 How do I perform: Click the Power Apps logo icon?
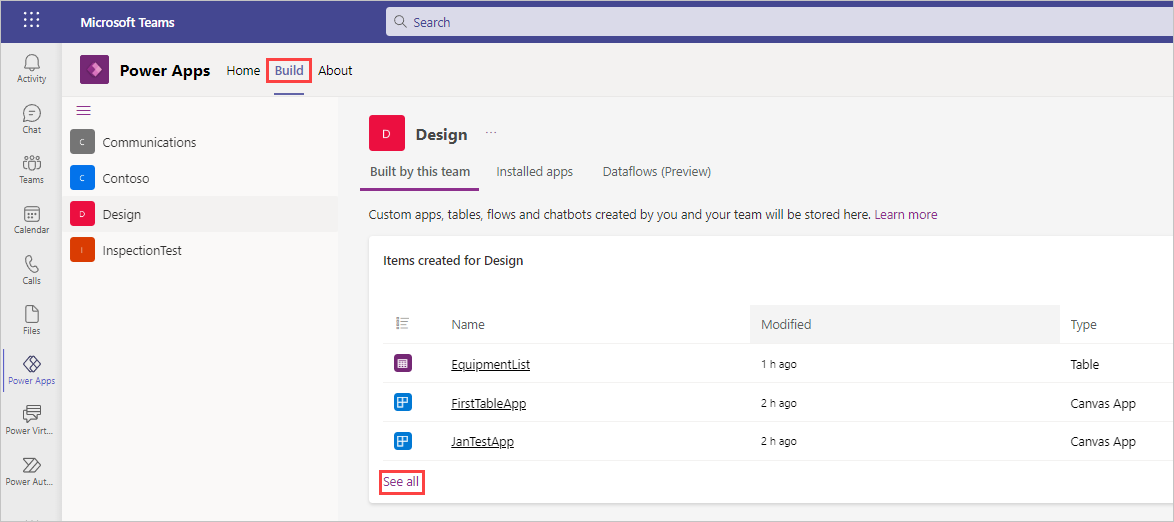click(94, 70)
